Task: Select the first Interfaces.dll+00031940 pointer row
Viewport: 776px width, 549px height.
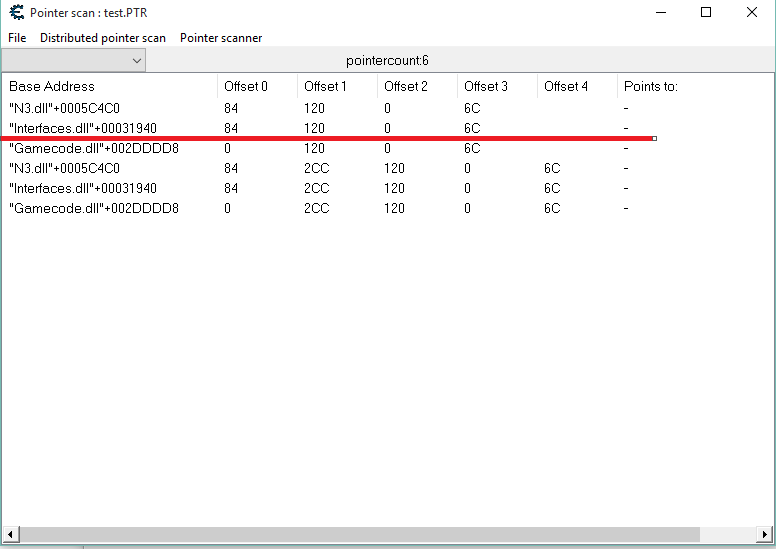Action: point(82,128)
